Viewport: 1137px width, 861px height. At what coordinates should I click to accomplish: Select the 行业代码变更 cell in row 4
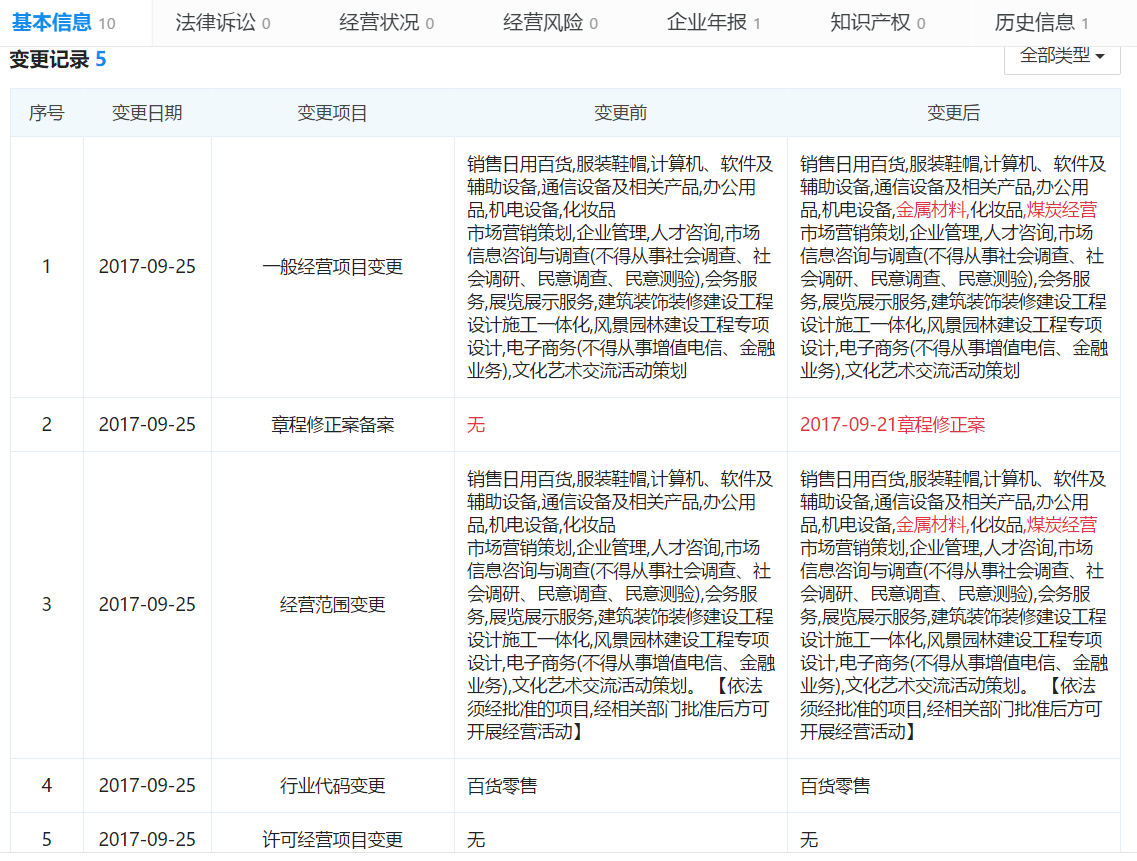tap(332, 786)
